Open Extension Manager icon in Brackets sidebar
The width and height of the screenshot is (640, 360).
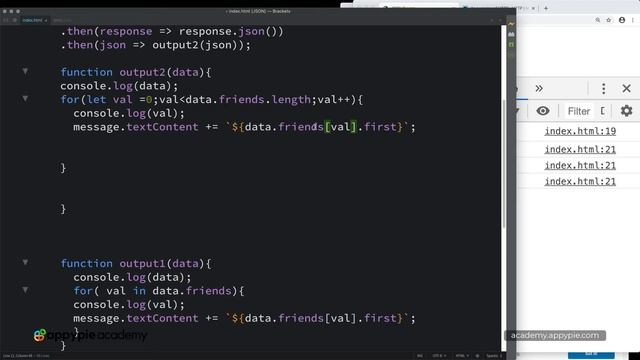tap(511, 34)
